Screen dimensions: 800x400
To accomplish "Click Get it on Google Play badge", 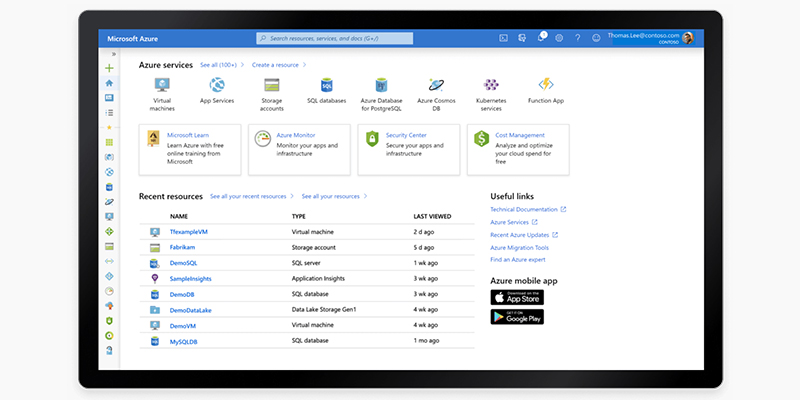I will tap(517, 316).
